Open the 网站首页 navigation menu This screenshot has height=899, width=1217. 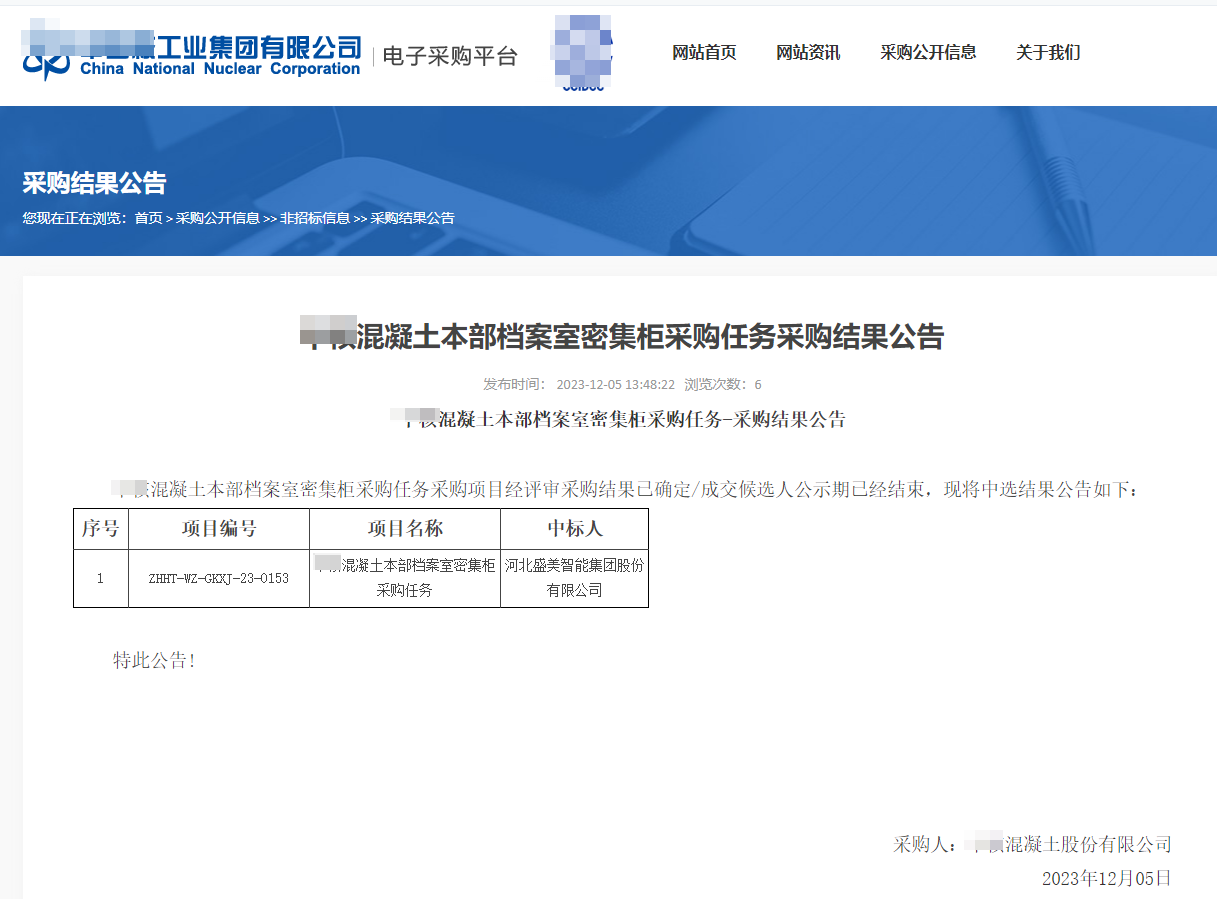pyautogui.click(x=704, y=53)
